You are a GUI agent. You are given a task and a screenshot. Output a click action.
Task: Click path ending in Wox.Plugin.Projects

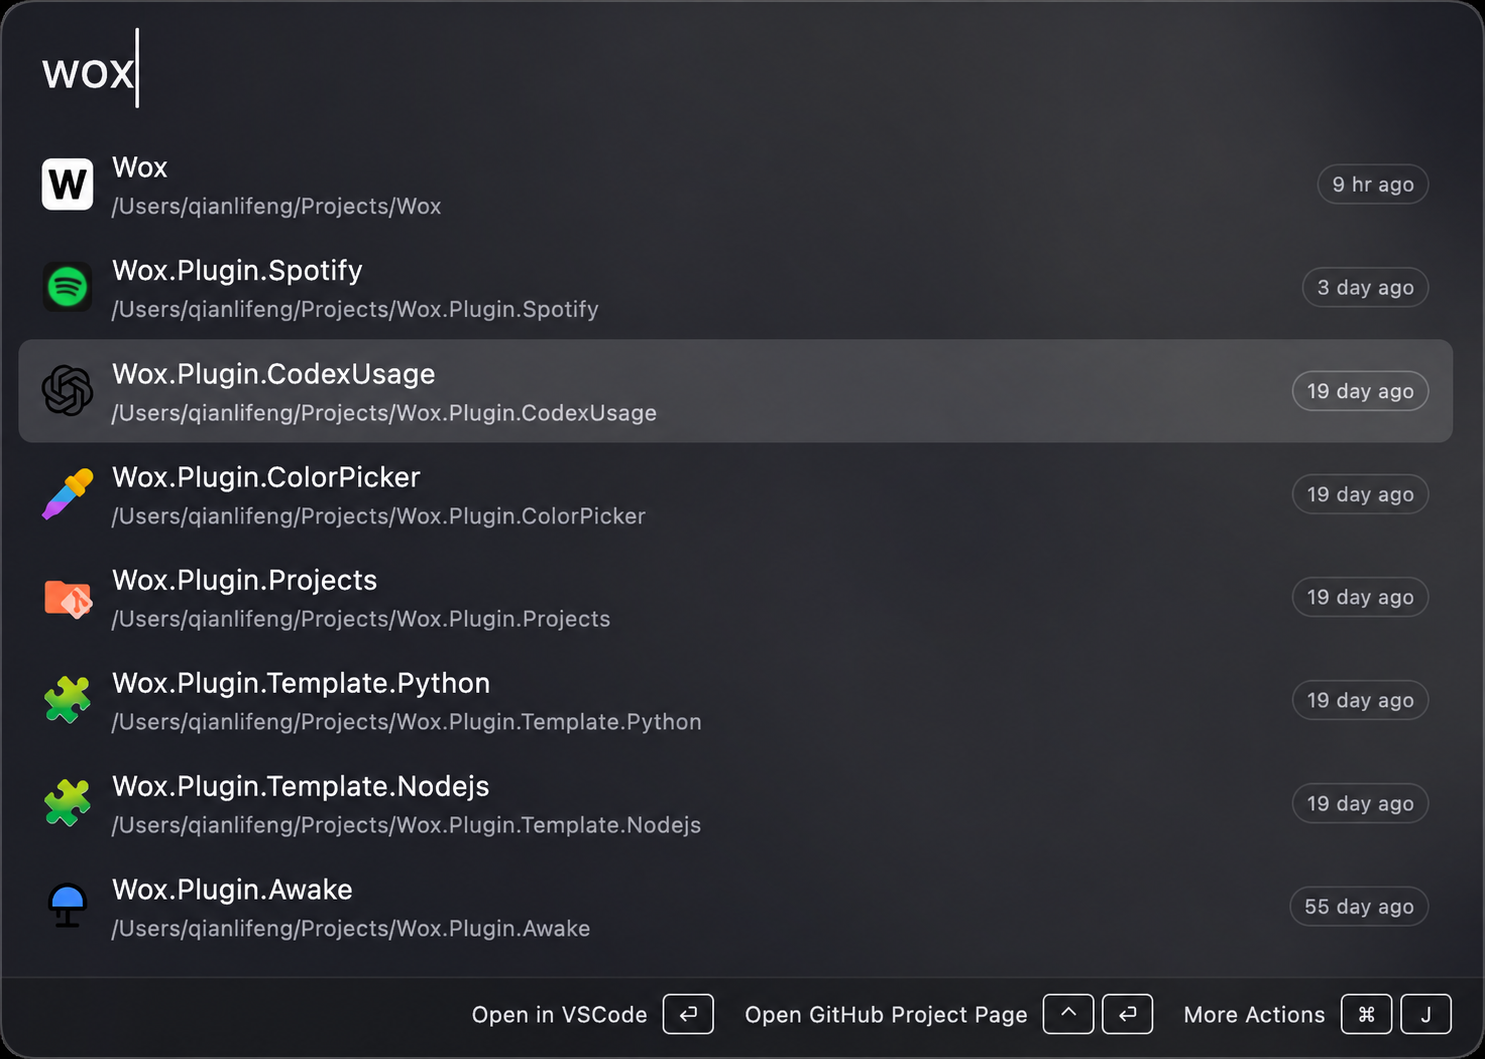(x=361, y=619)
